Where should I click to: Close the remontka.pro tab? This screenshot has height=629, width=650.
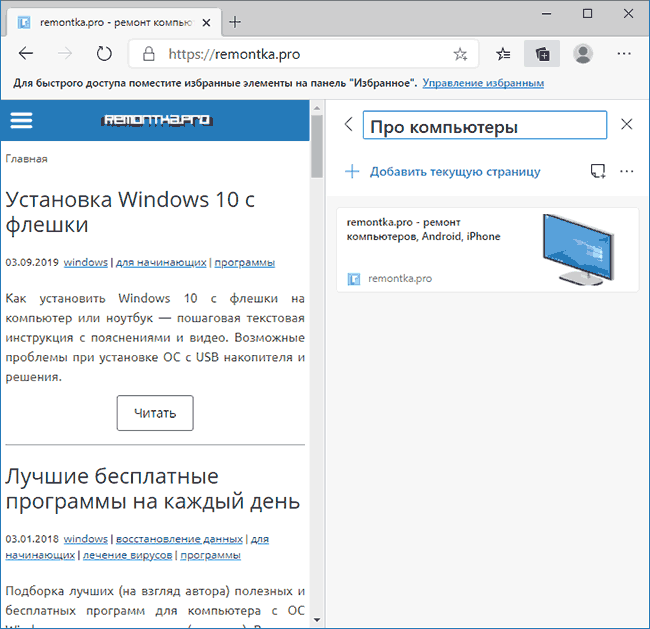click(x=206, y=23)
